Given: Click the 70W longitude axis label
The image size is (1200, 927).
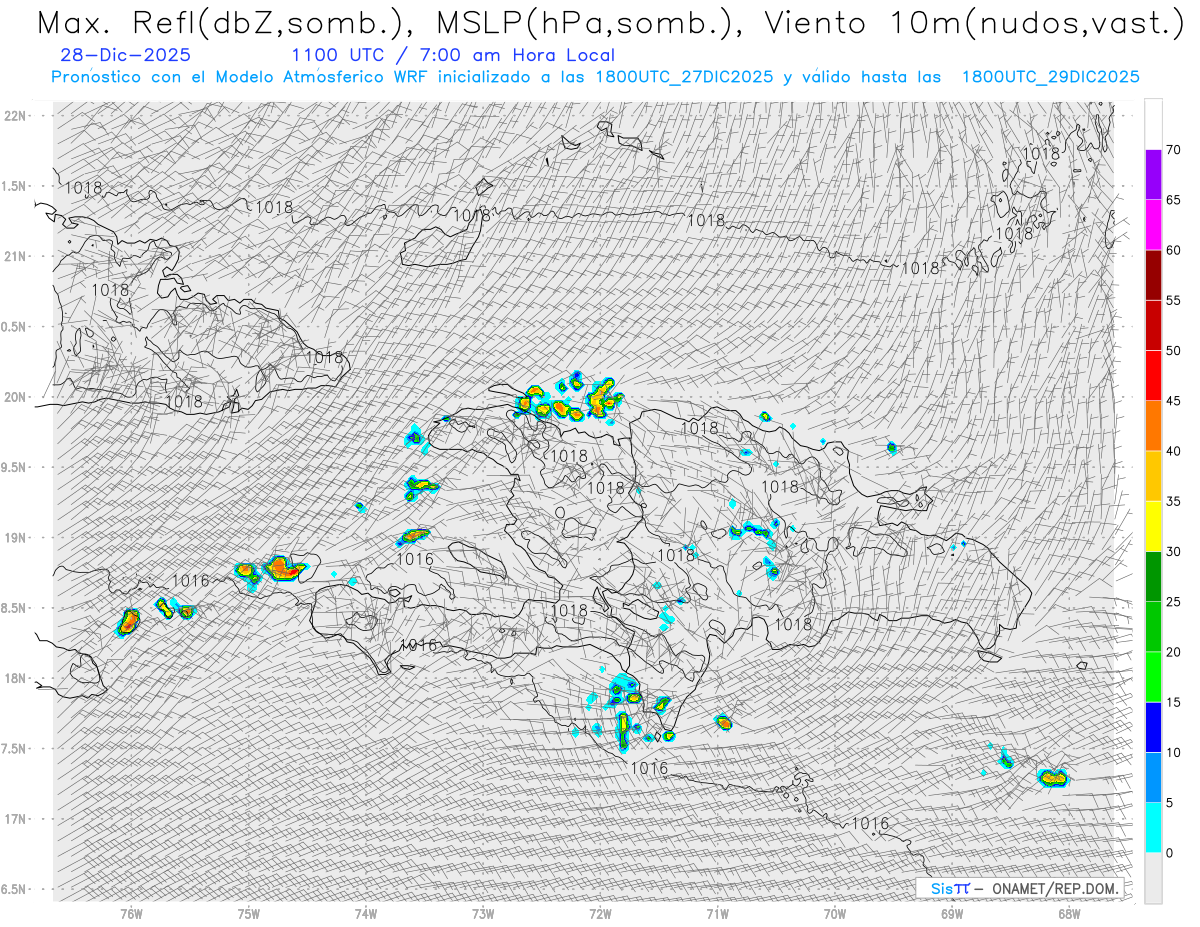Looking at the screenshot, I should point(834,913).
